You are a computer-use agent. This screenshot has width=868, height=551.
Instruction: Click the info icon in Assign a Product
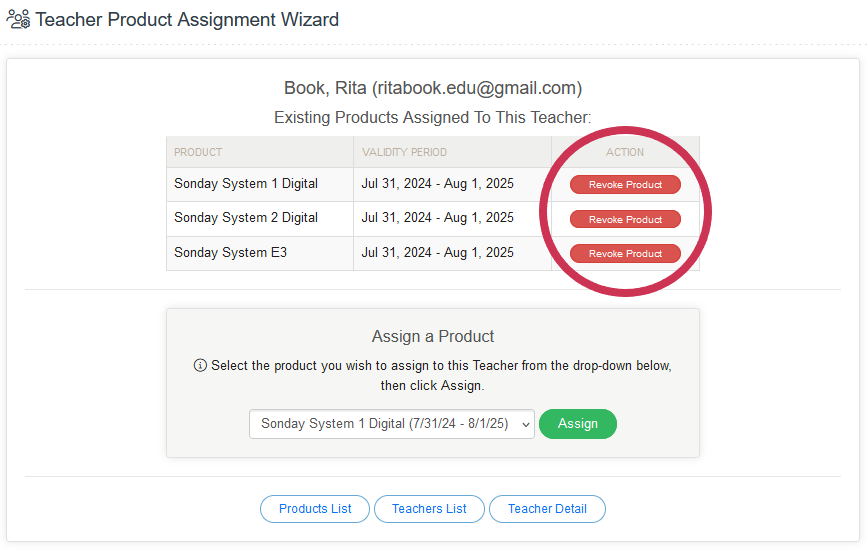[x=200, y=366]
